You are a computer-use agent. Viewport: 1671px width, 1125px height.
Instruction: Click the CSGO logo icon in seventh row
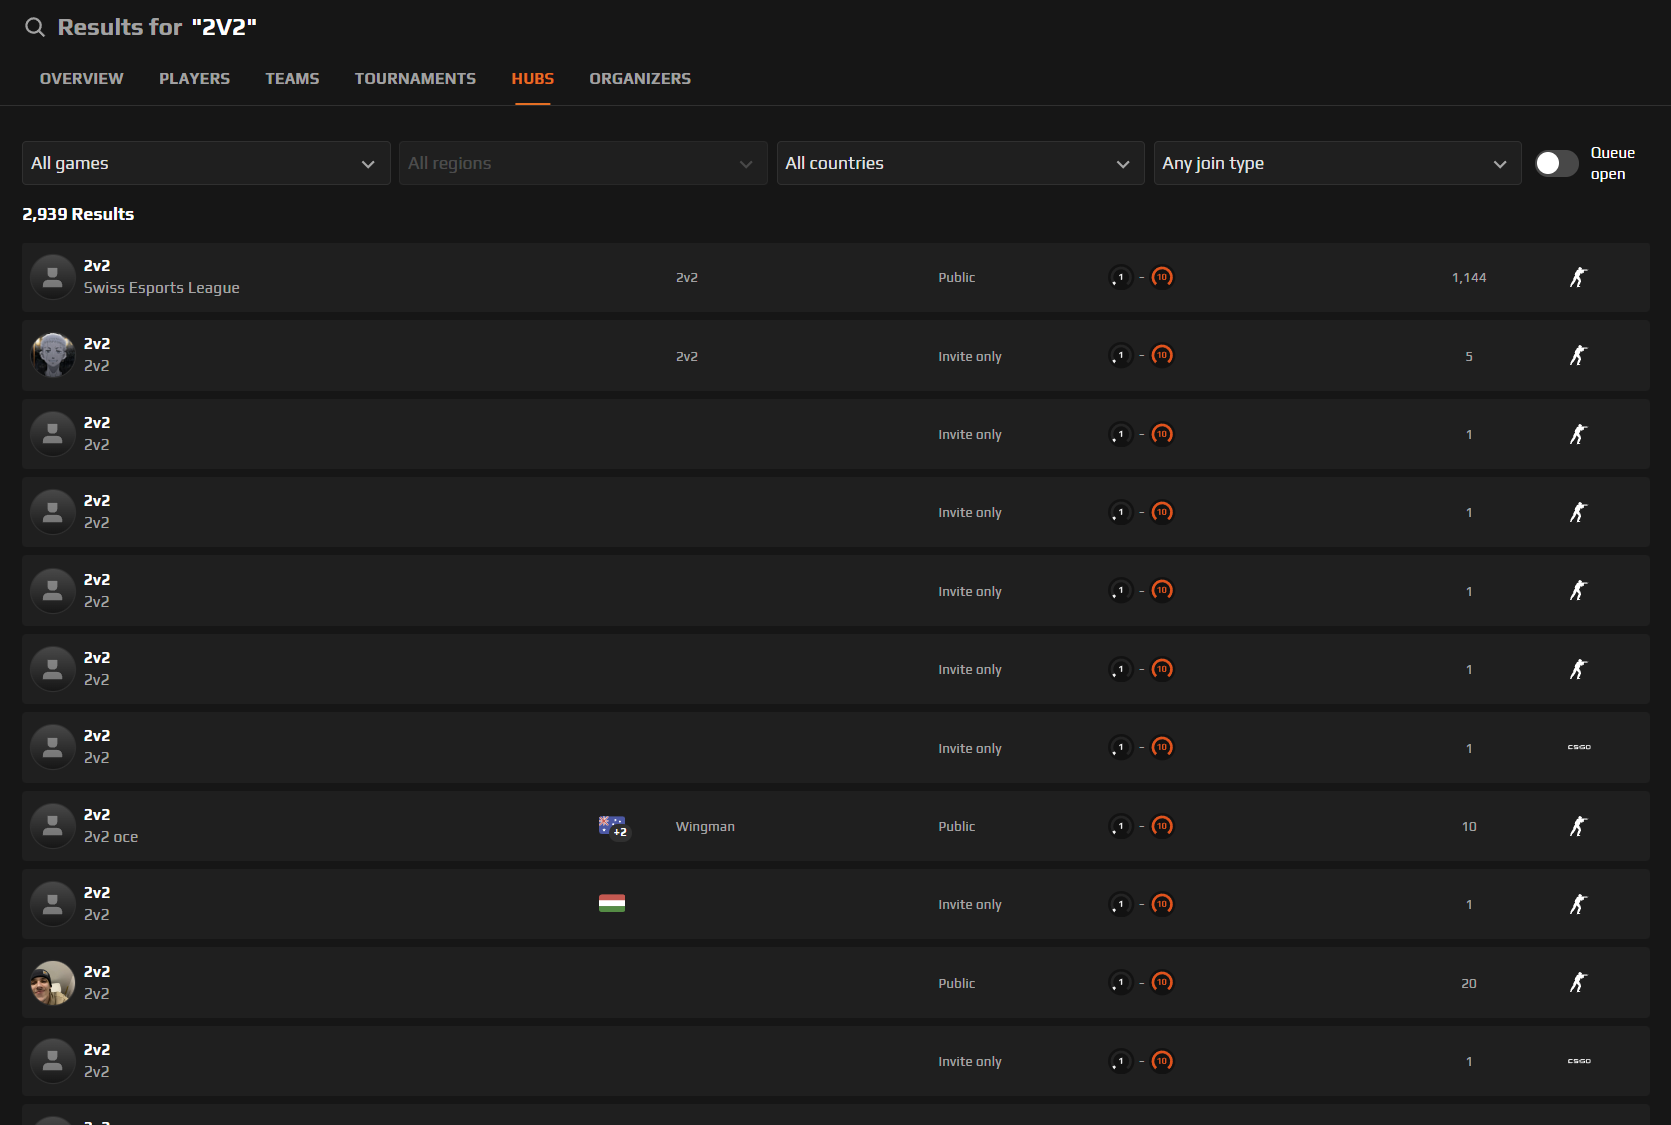(1578, 747)
